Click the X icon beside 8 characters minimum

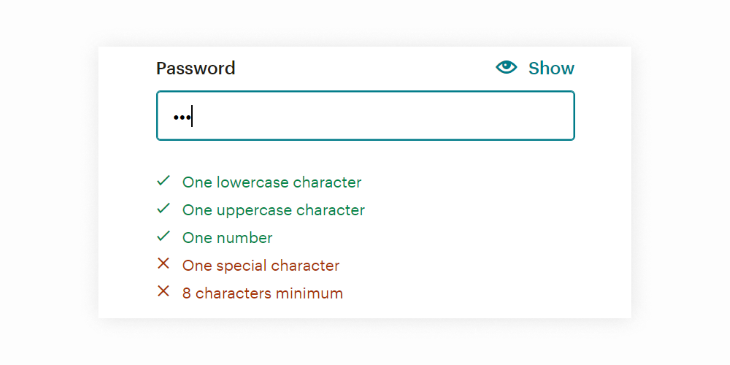(163, 292)
